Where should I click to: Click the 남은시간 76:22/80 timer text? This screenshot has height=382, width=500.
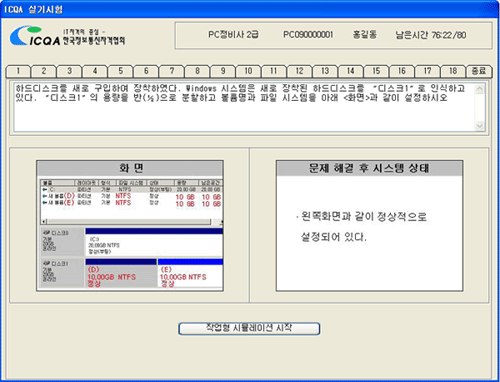pyautogui.click(x=431, y=35)
